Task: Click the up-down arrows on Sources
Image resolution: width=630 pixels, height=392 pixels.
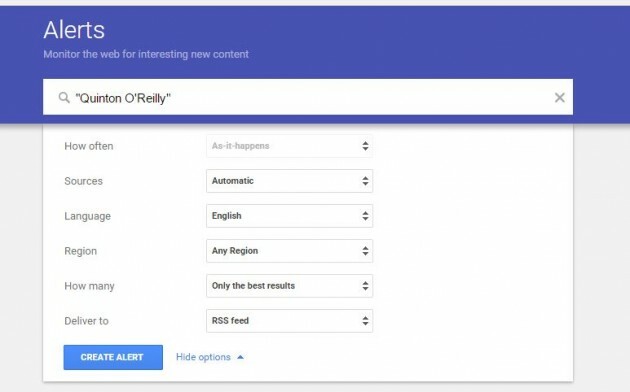Action: point(365,181)
